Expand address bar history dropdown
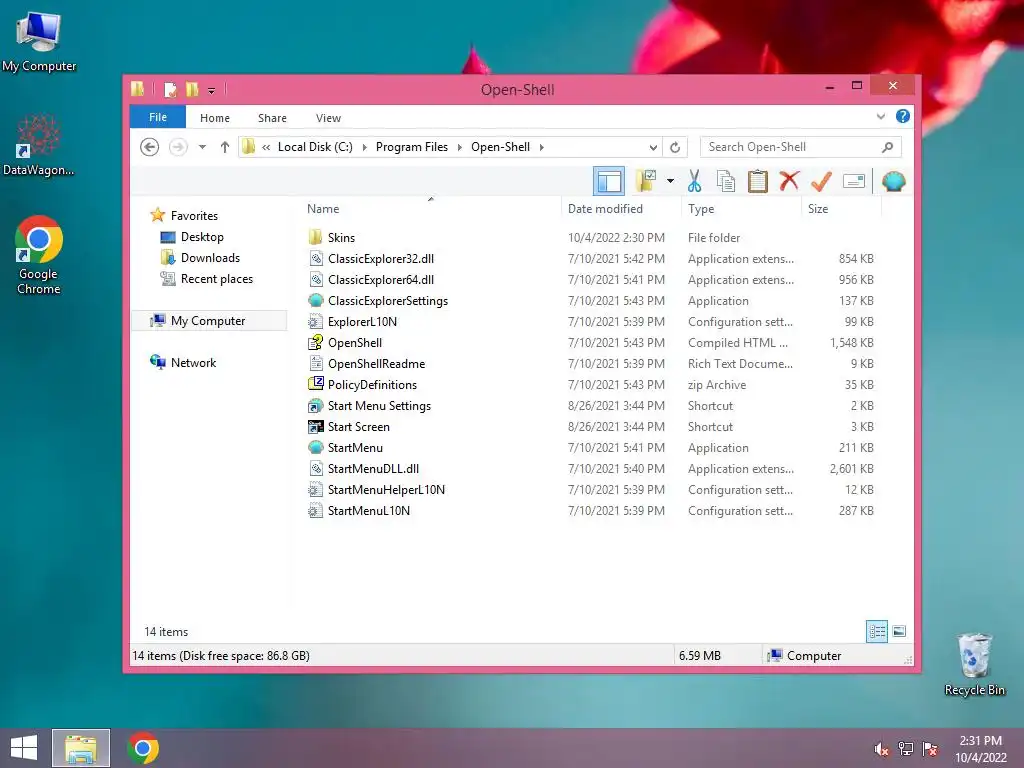The image size is (1024, 768). (652, 147)
